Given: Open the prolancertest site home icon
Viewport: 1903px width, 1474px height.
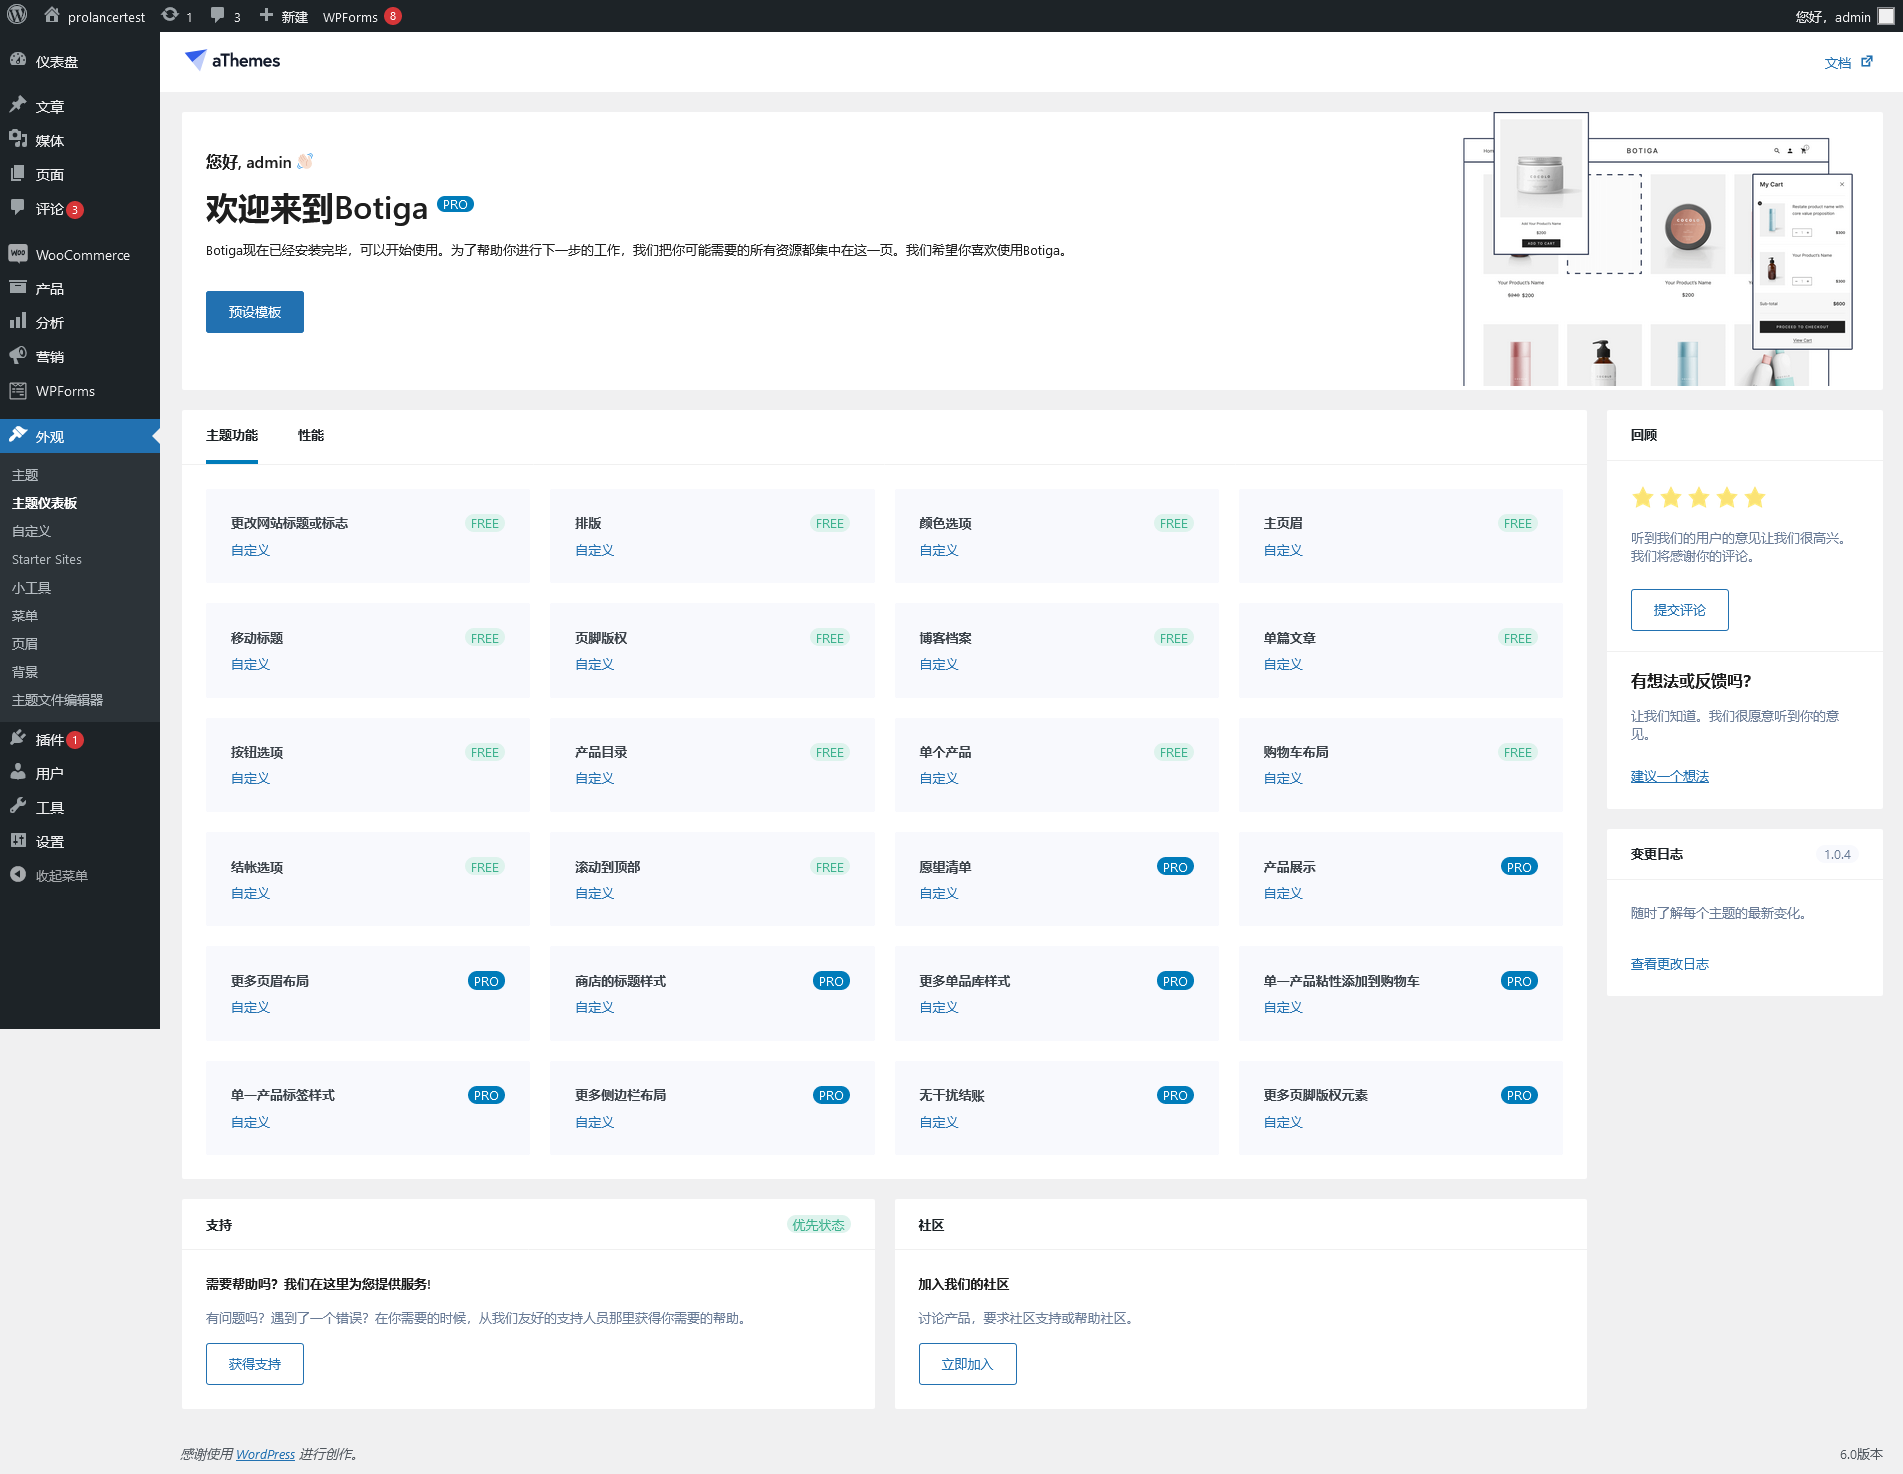Looking at the screenshot, I should (52, 15).
